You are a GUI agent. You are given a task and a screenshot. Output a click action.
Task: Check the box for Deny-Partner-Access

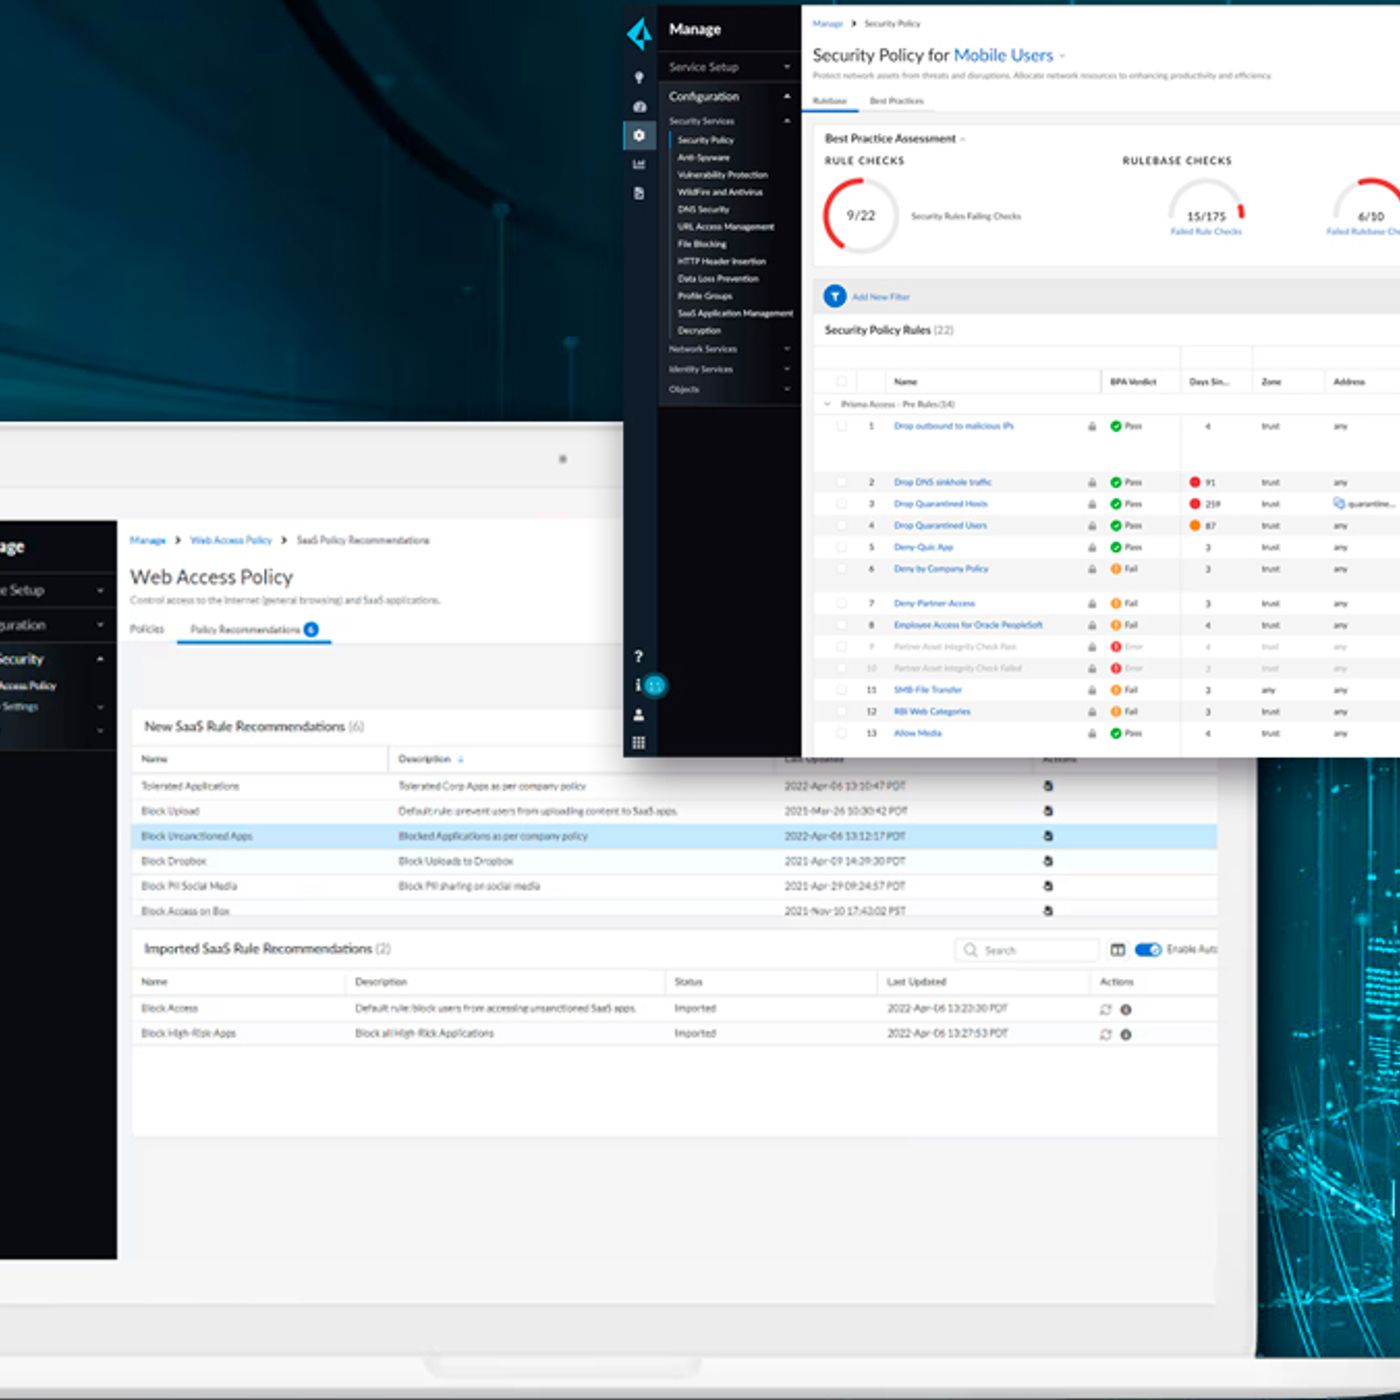pyautogui.click(x=841, y=604)
